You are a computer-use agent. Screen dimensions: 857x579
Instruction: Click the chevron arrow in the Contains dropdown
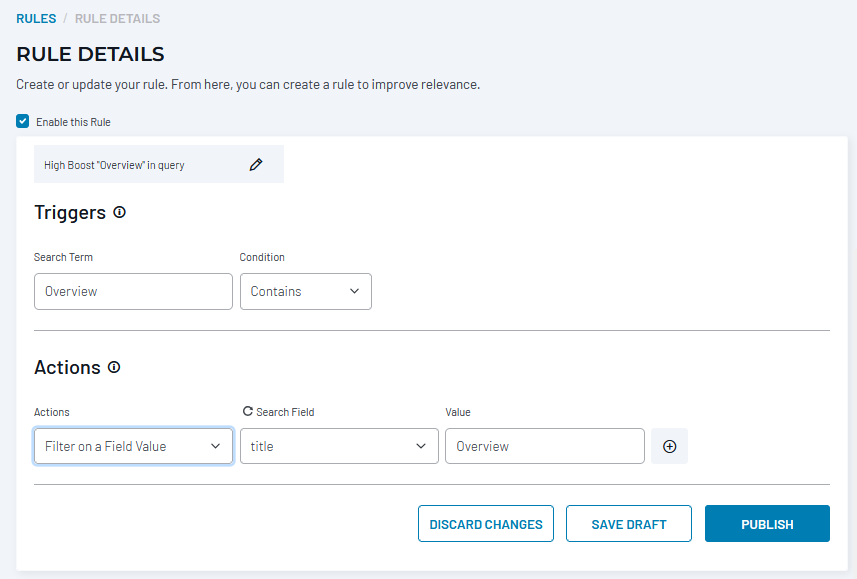click(354, 291)
